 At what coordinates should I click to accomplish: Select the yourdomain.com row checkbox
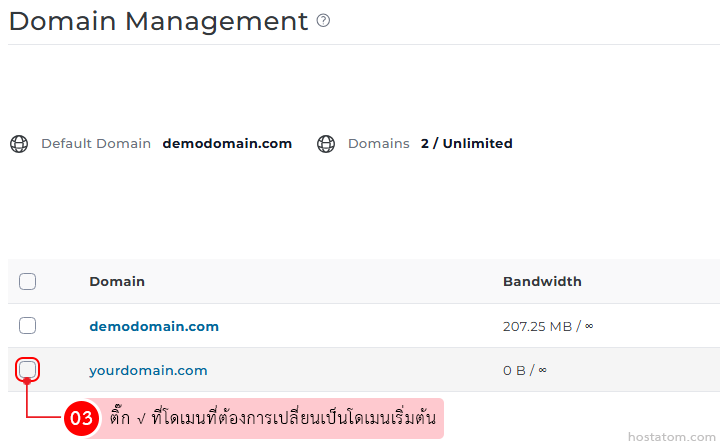(28, 370)
